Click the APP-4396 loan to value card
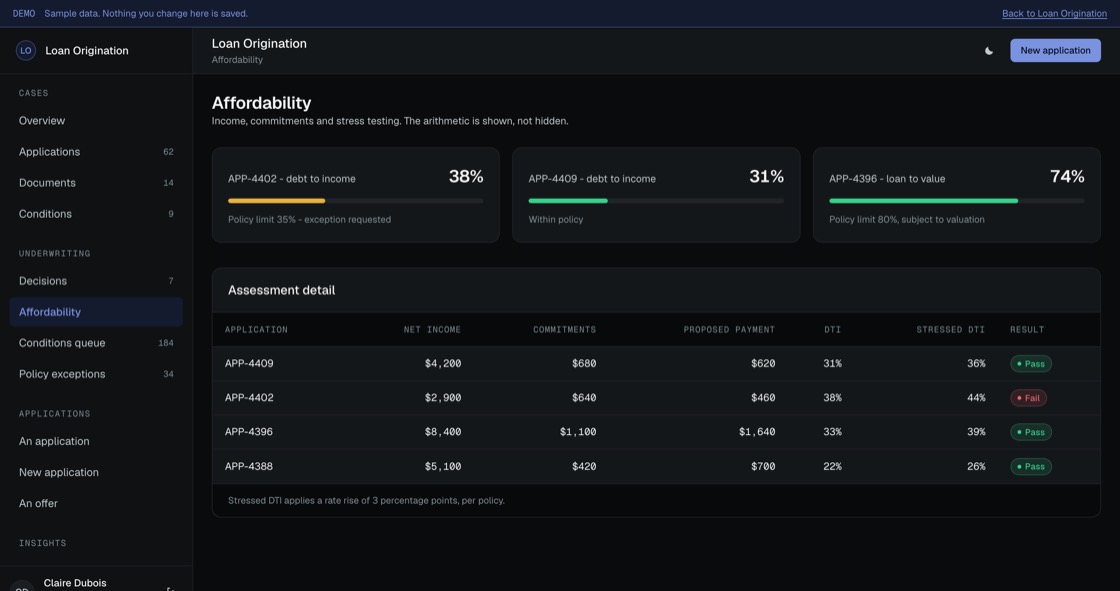This screenshot has width=1120, height=591. (x=956, y=195)
